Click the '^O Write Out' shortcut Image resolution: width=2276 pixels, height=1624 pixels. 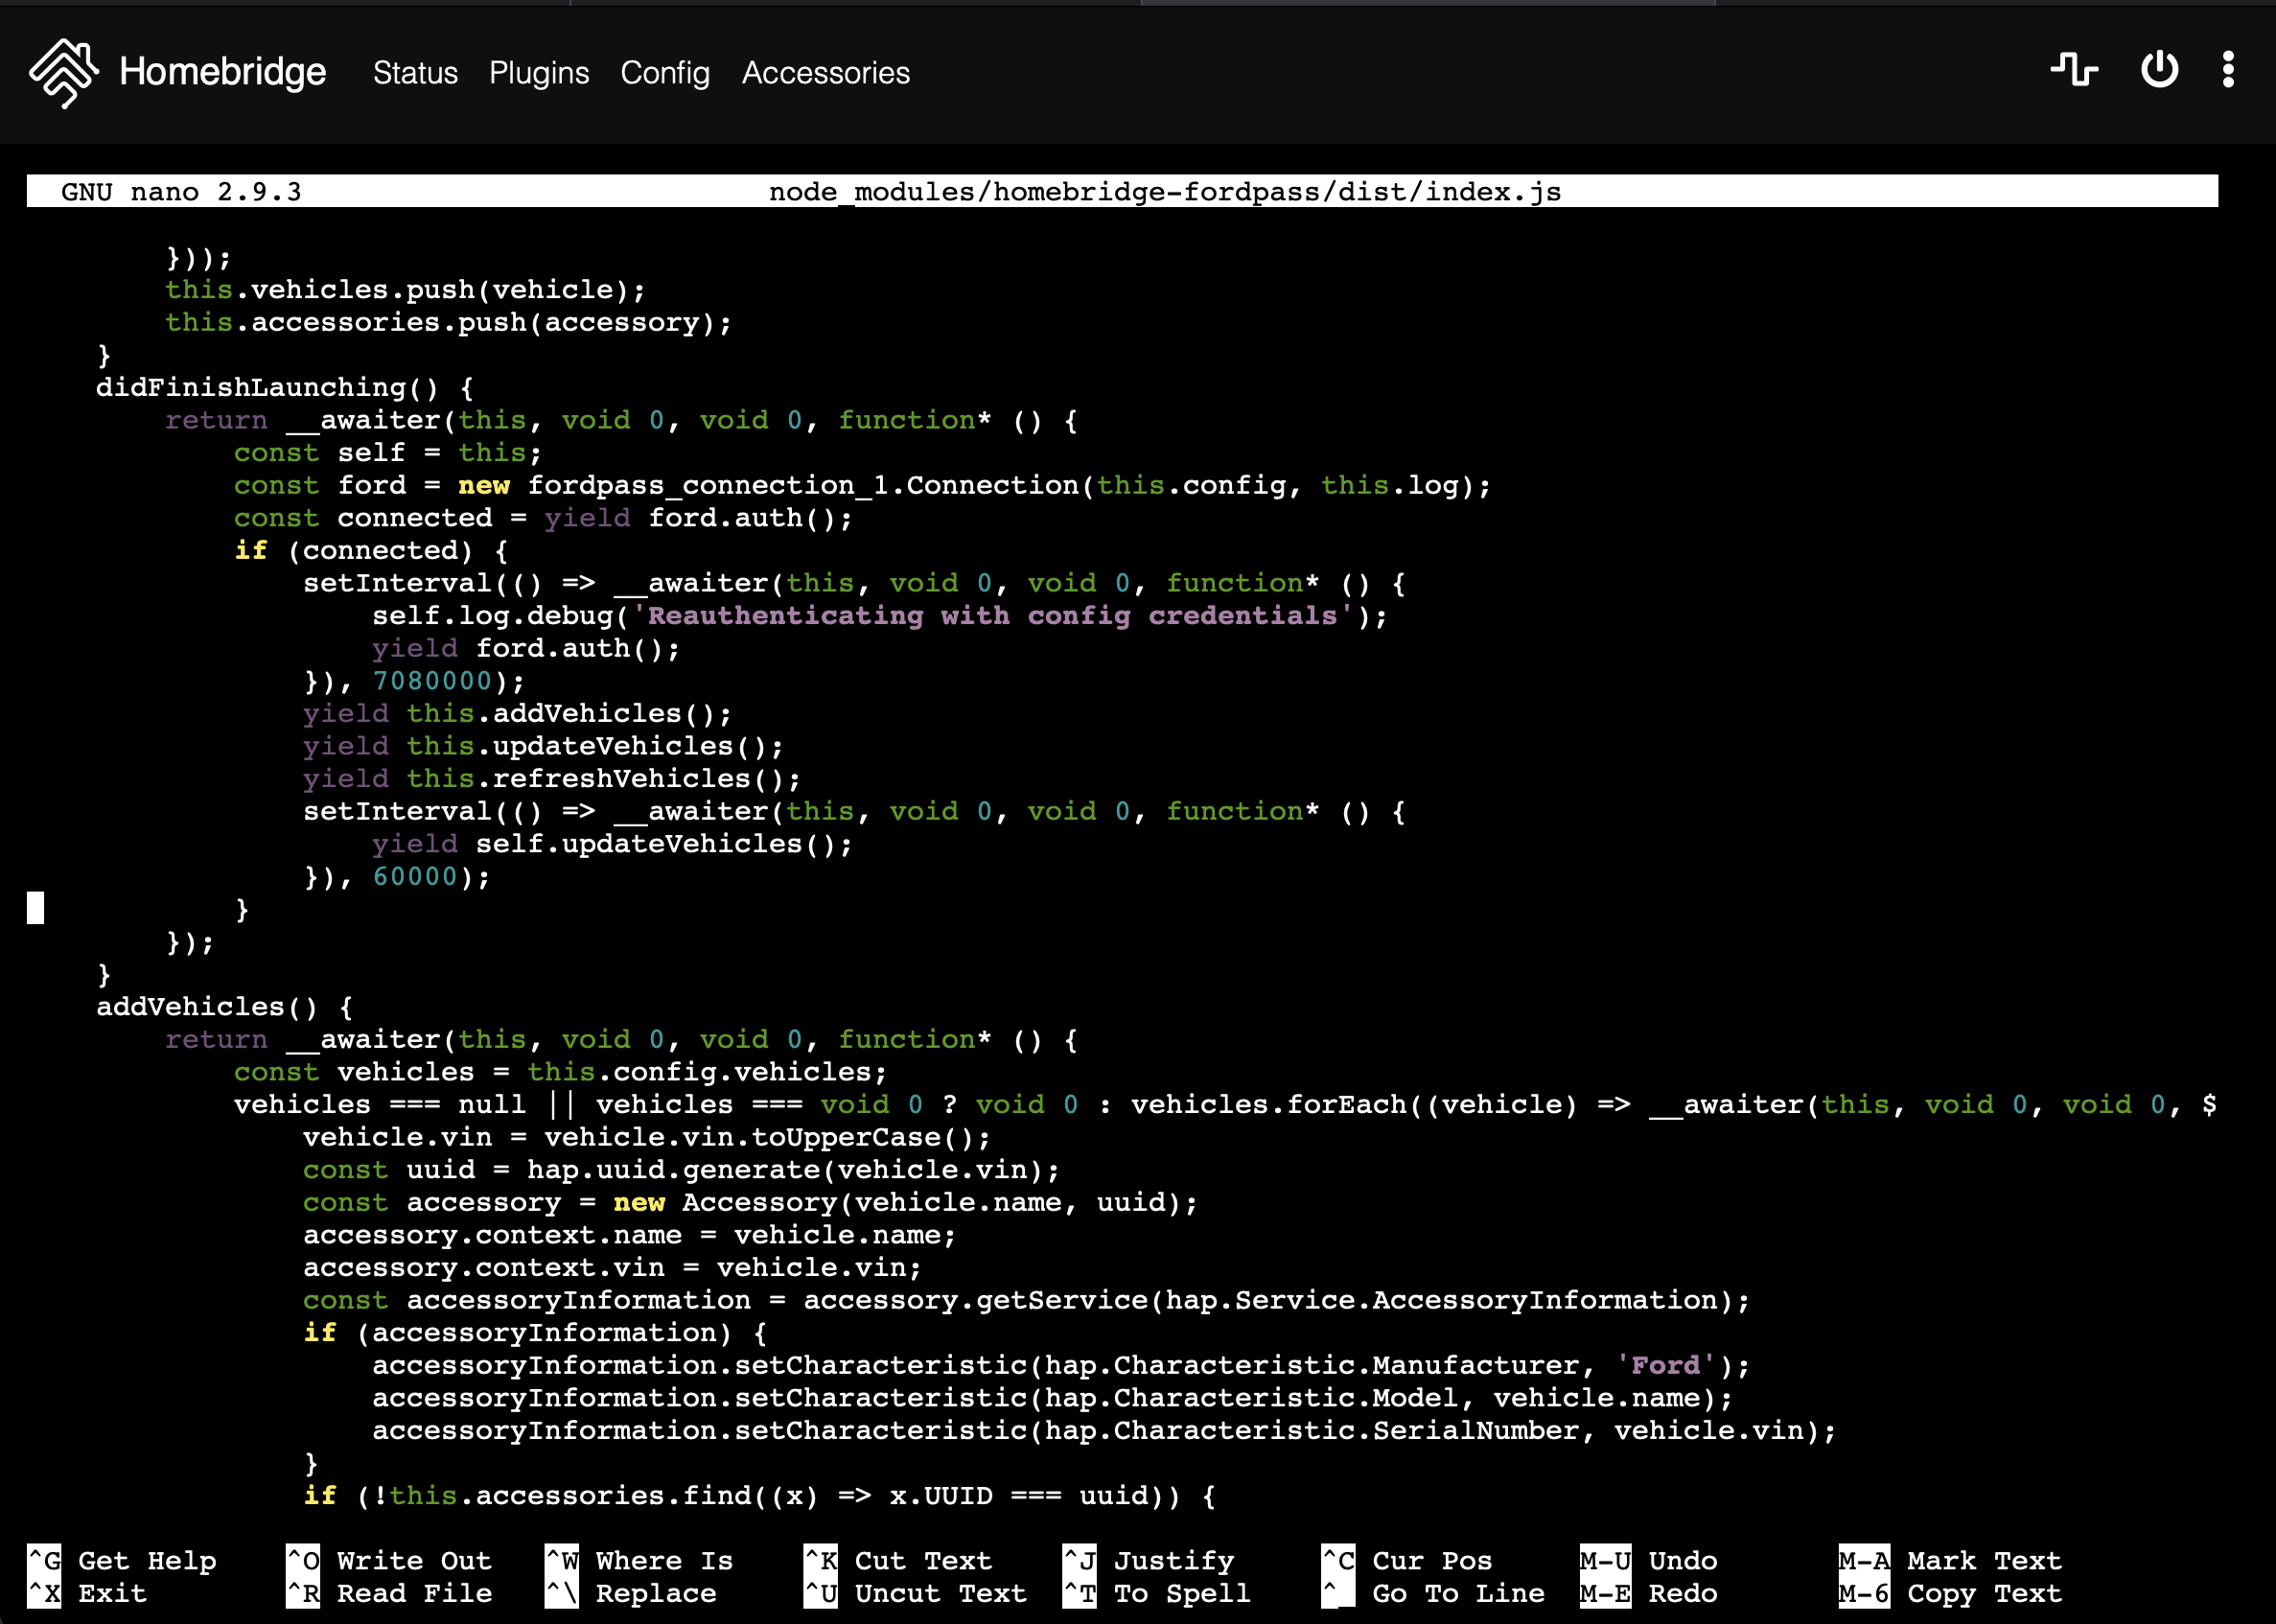pyautogui.click(x=389, y=1561)
